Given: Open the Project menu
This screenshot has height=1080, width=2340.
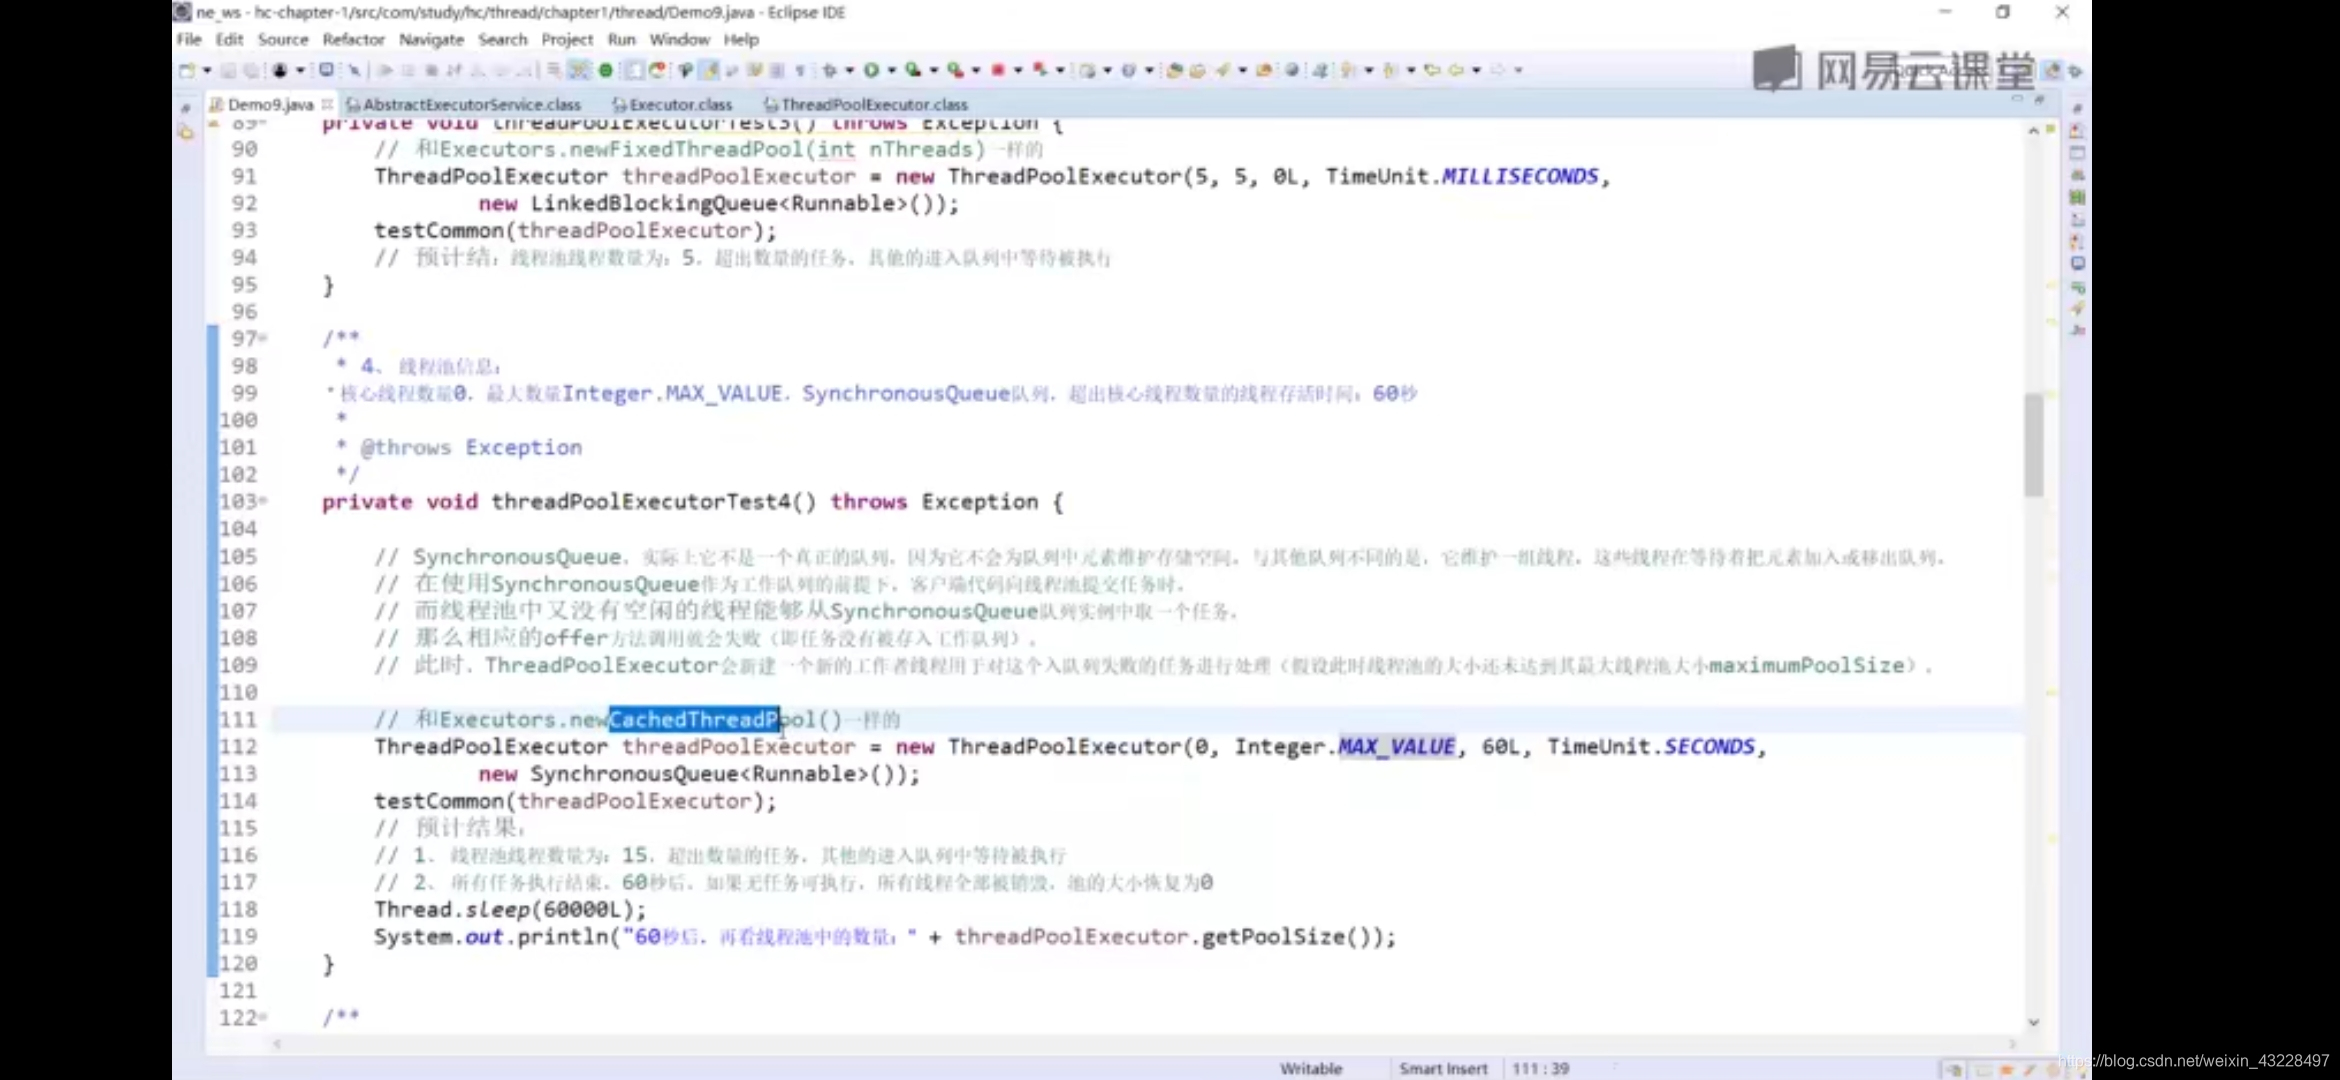Looking at the screenshot, I should 567,39.
